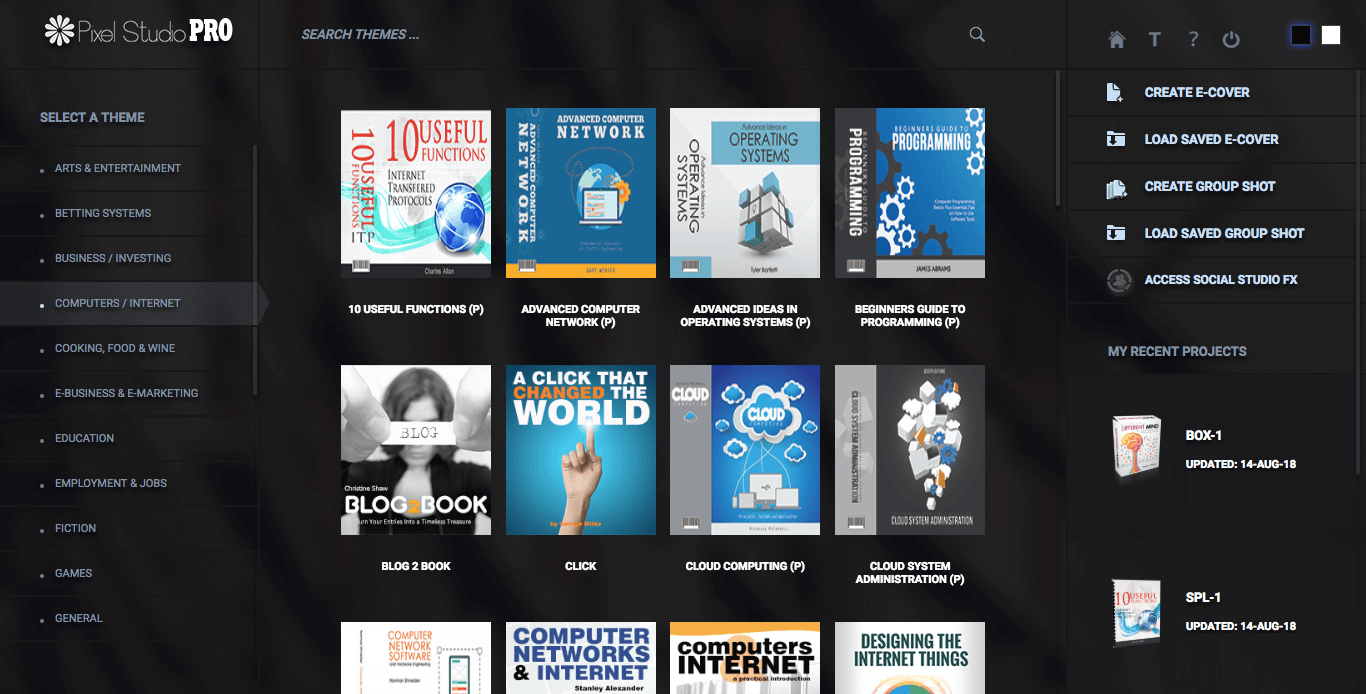
Task: Open the Designing the Internet Things cover
Action: pyautogui.click(x=910, y=658)
